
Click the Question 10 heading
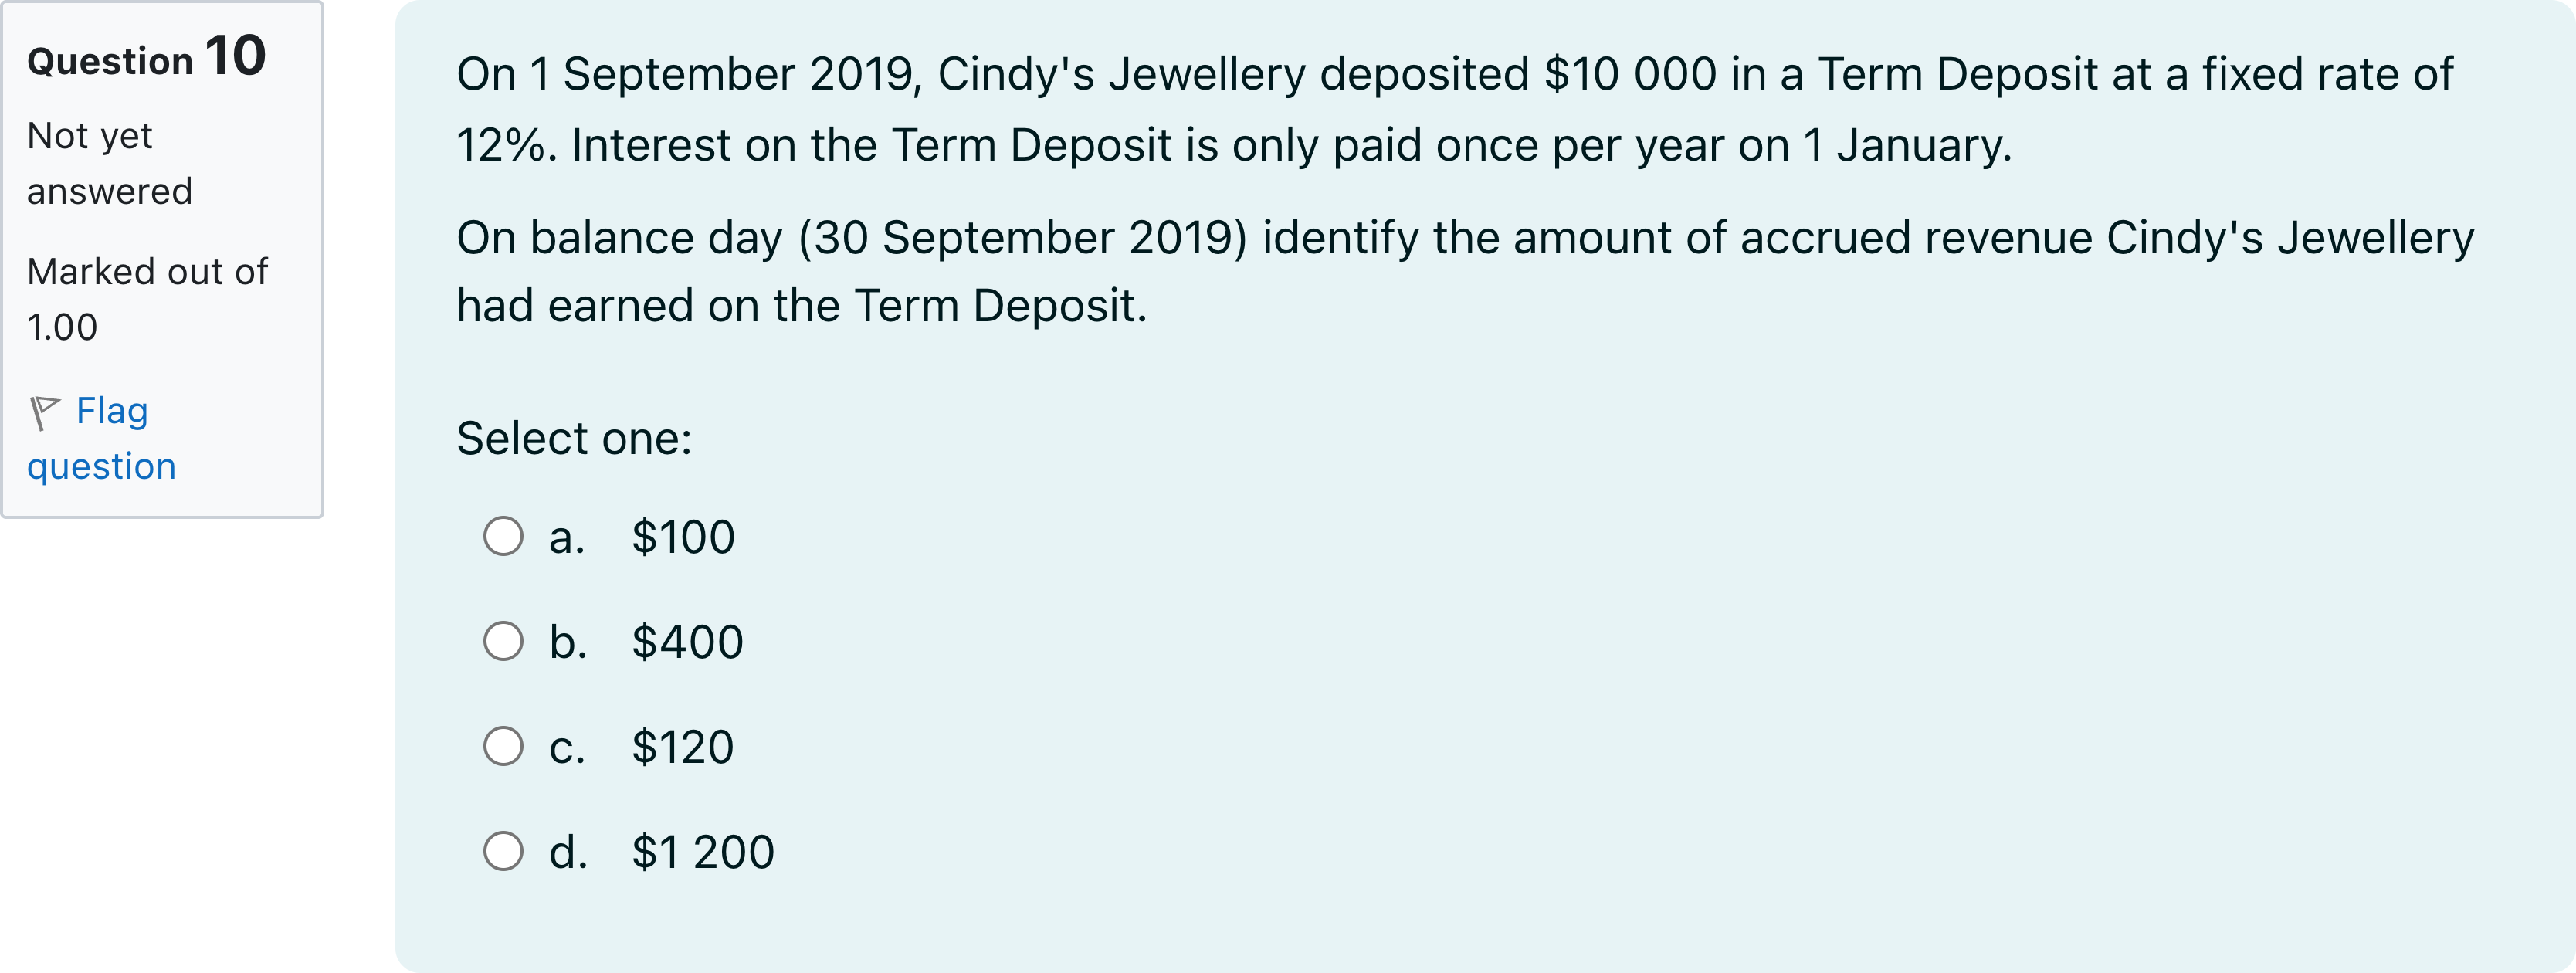(x=147, y=57)
